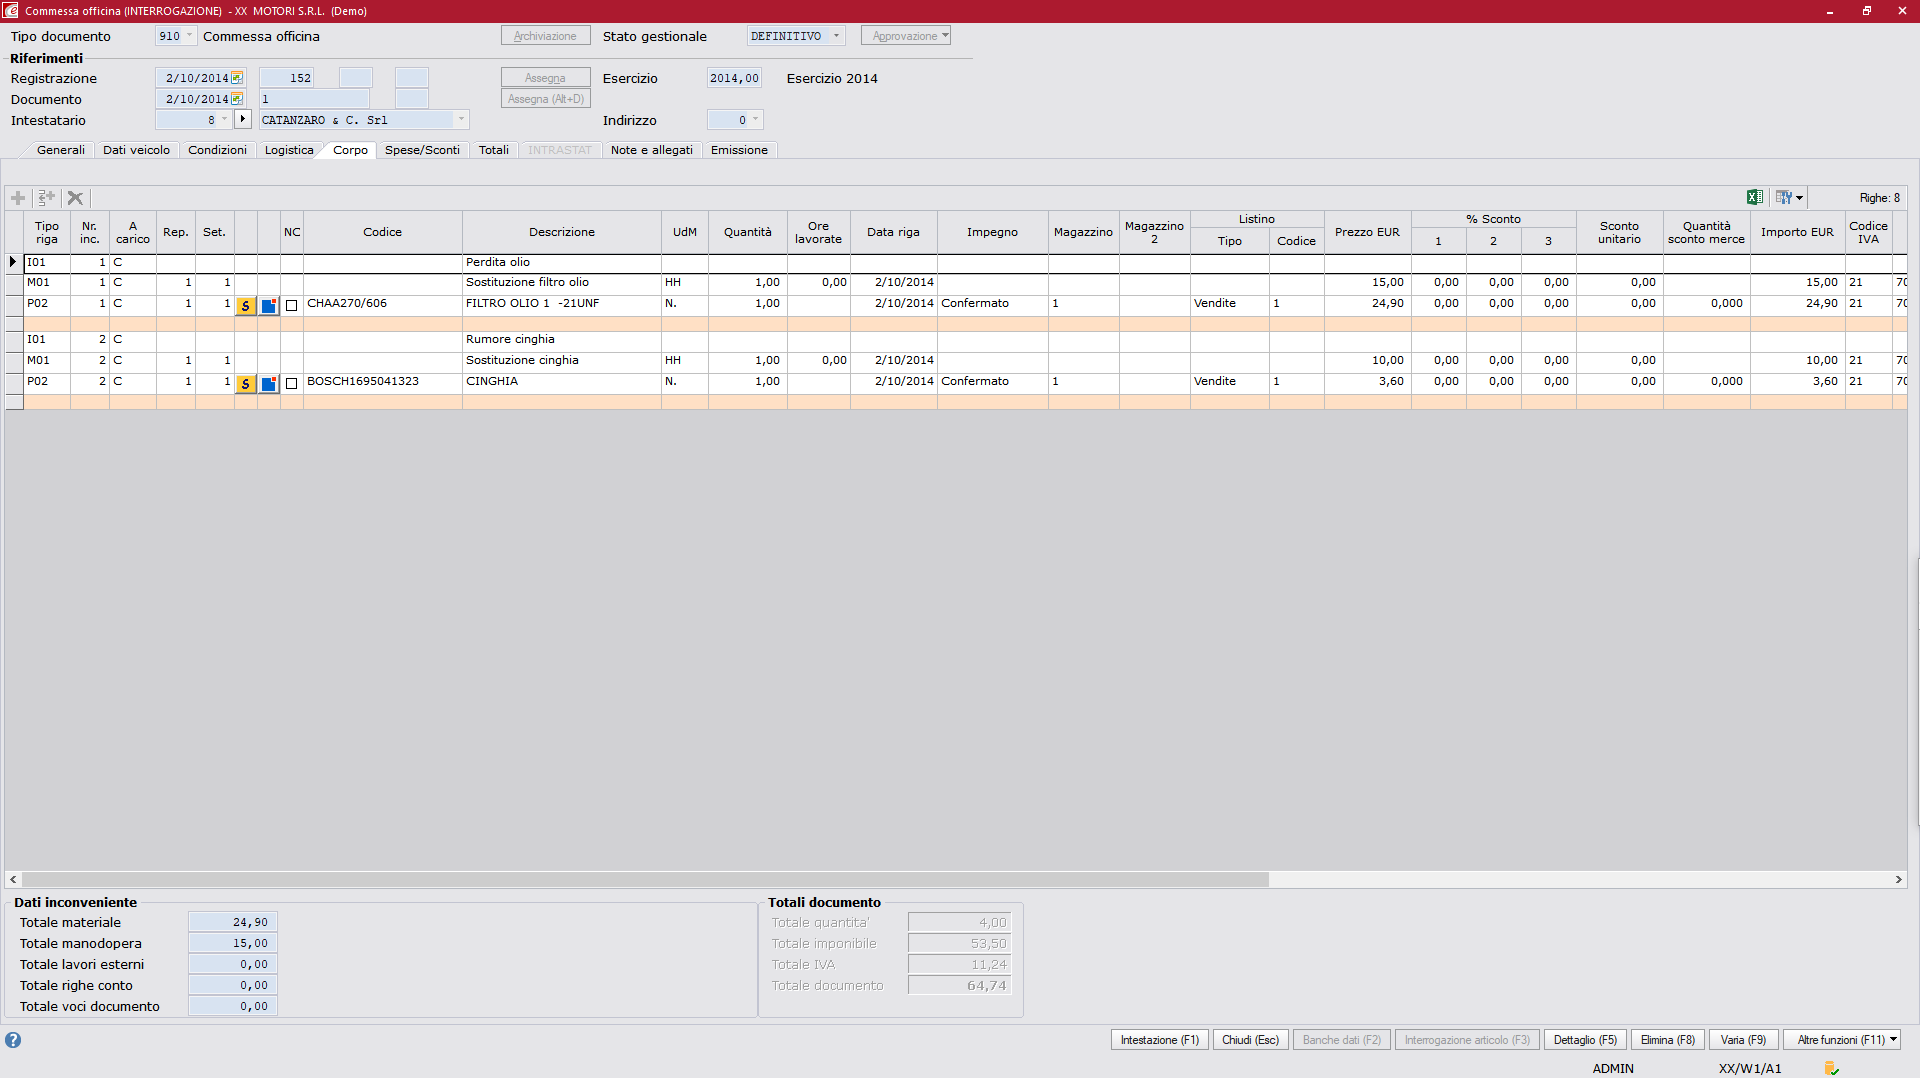1920x1078 pixels.
Task: Click the blue help question mark icon
Action: click(x=13, y=1040)
